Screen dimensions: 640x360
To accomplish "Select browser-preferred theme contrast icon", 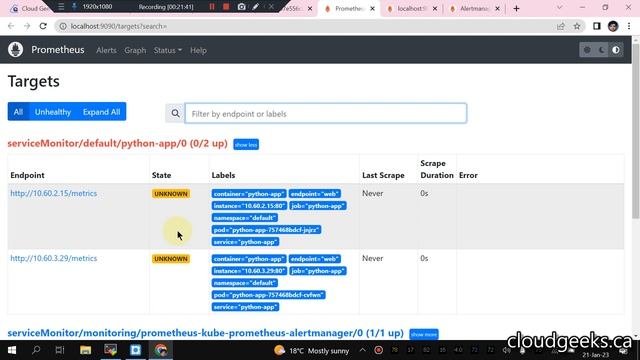I will (x=616, y=50).
